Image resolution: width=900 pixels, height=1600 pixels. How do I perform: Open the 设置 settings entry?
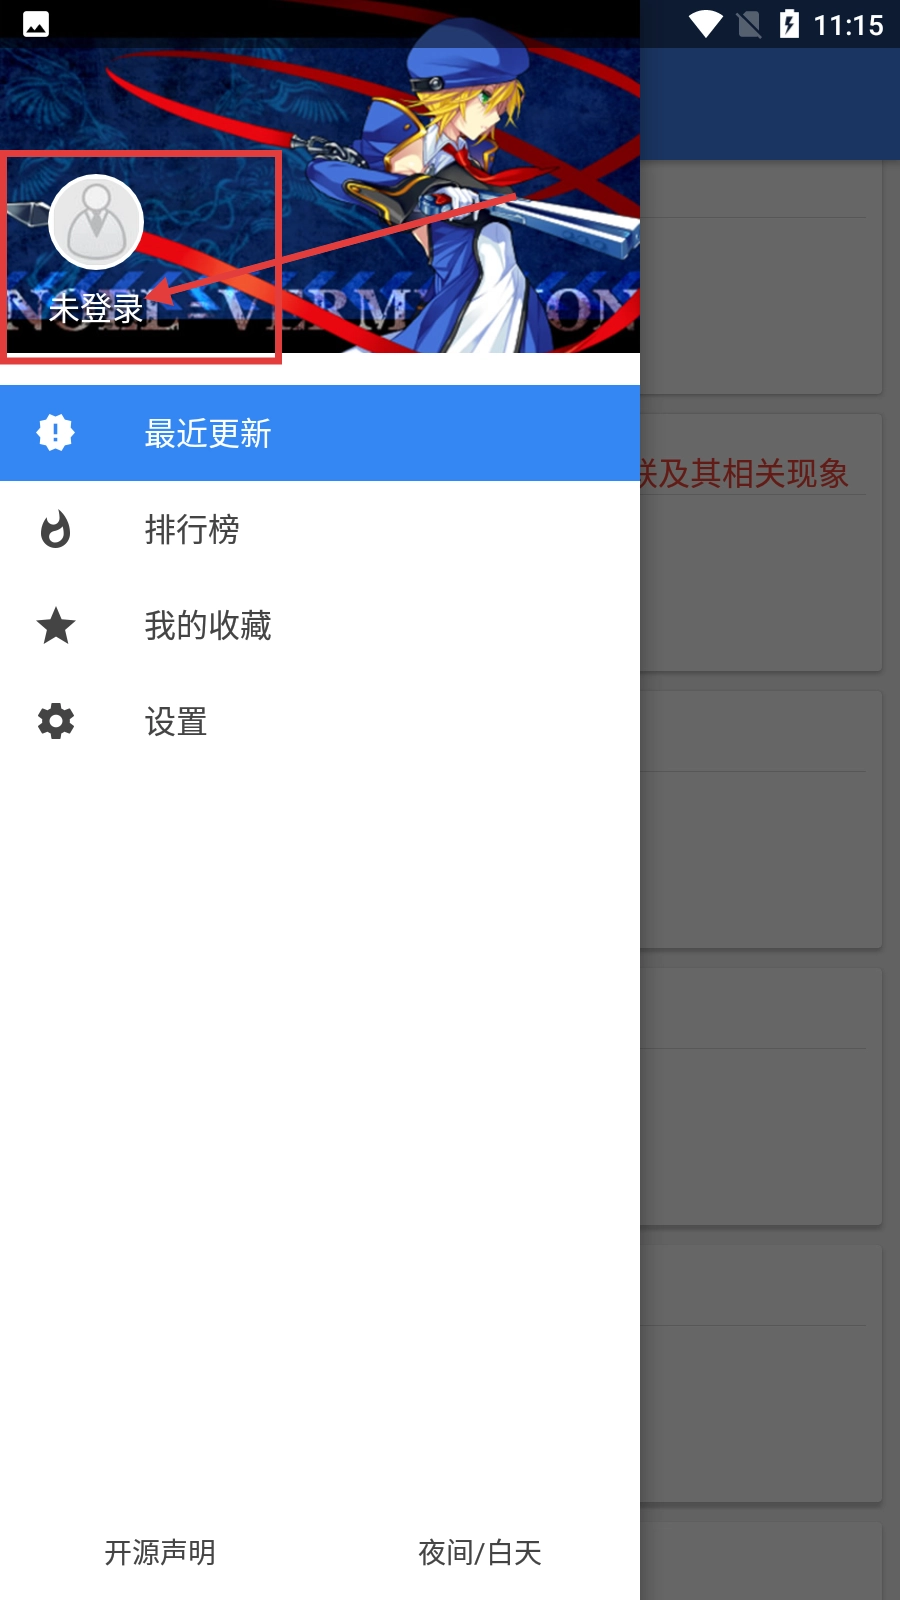[x=320, y=721]
